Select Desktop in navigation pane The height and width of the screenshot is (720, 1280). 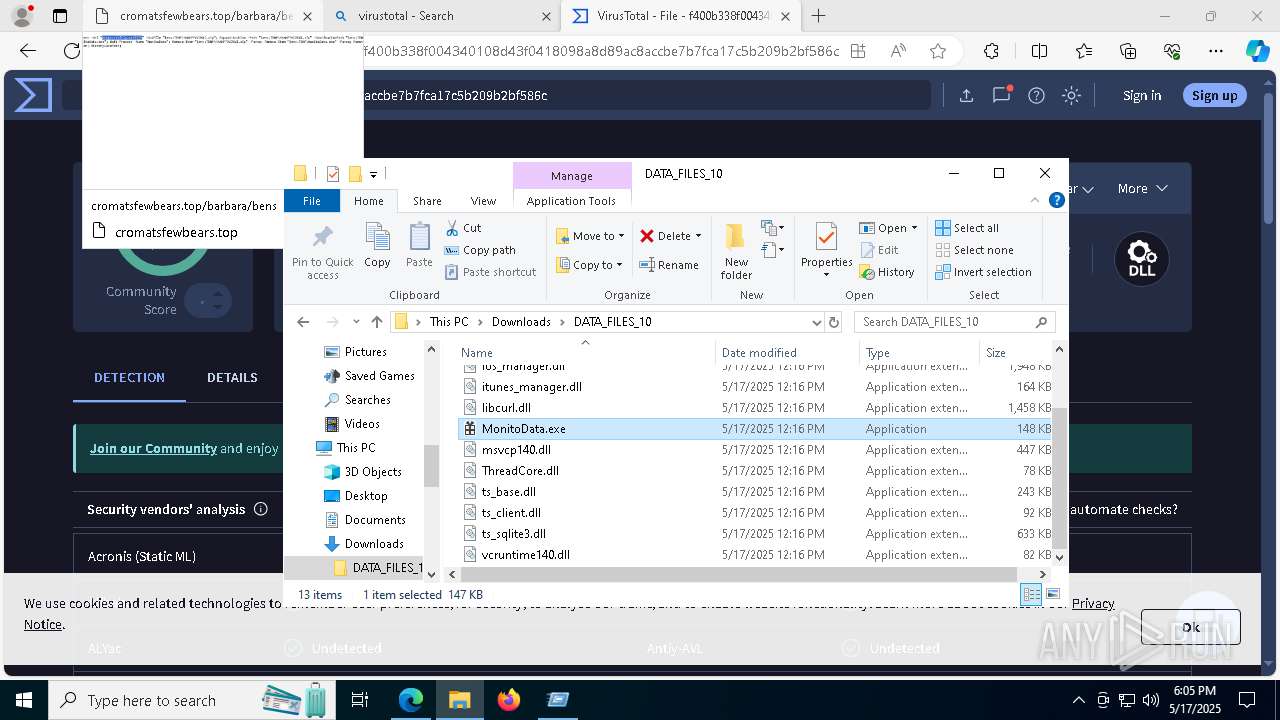pyautogui.click(x=366, y=496)
